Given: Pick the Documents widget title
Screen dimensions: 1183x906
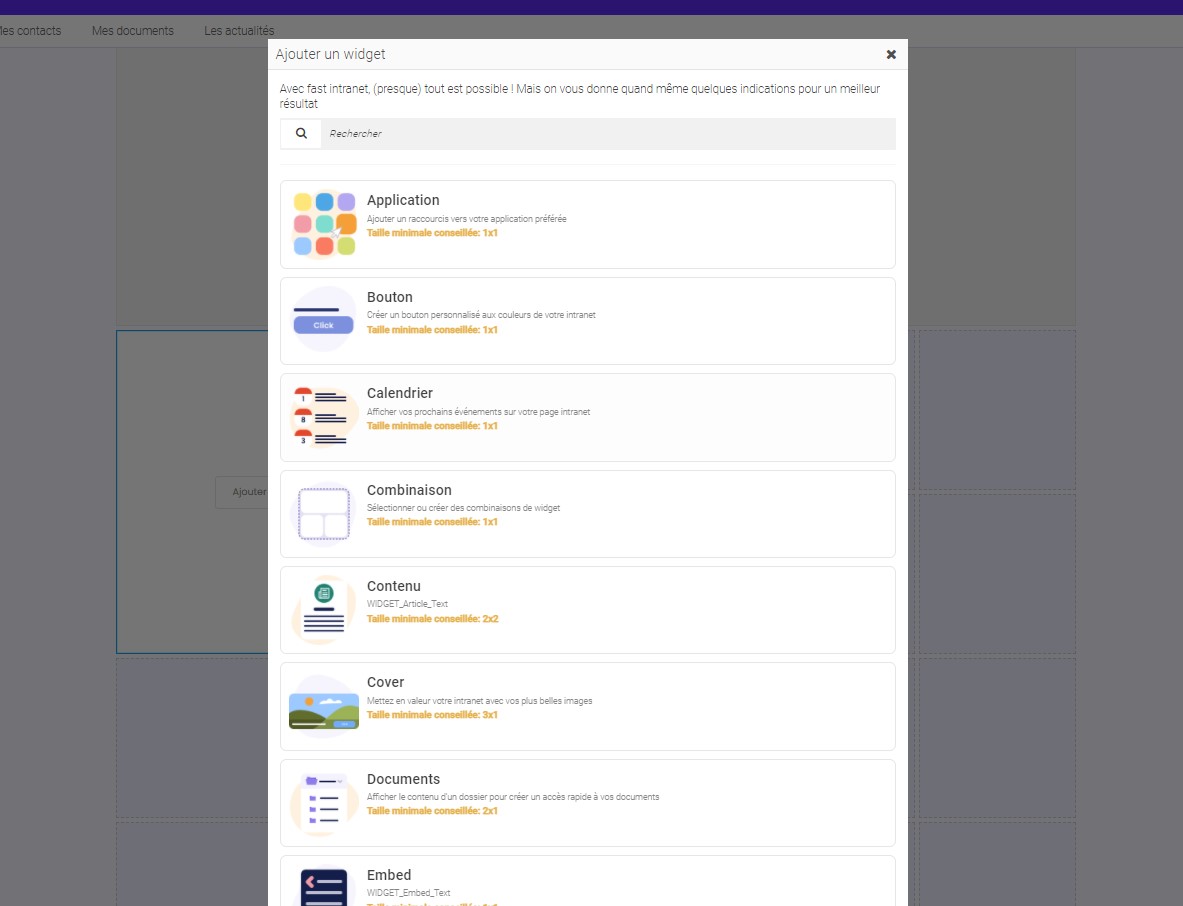Looking at the screenshot, I should [x=403, y=779].
